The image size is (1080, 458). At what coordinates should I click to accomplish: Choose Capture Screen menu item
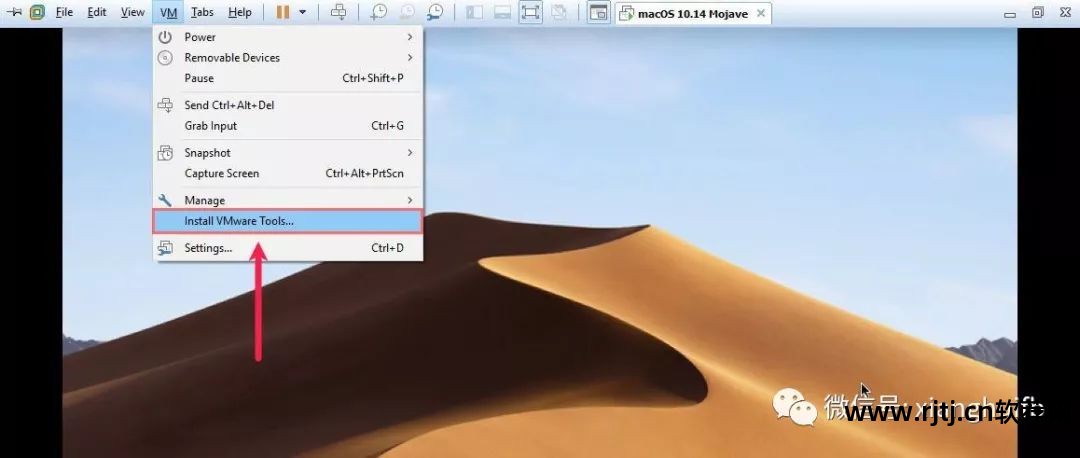point(287,174)
